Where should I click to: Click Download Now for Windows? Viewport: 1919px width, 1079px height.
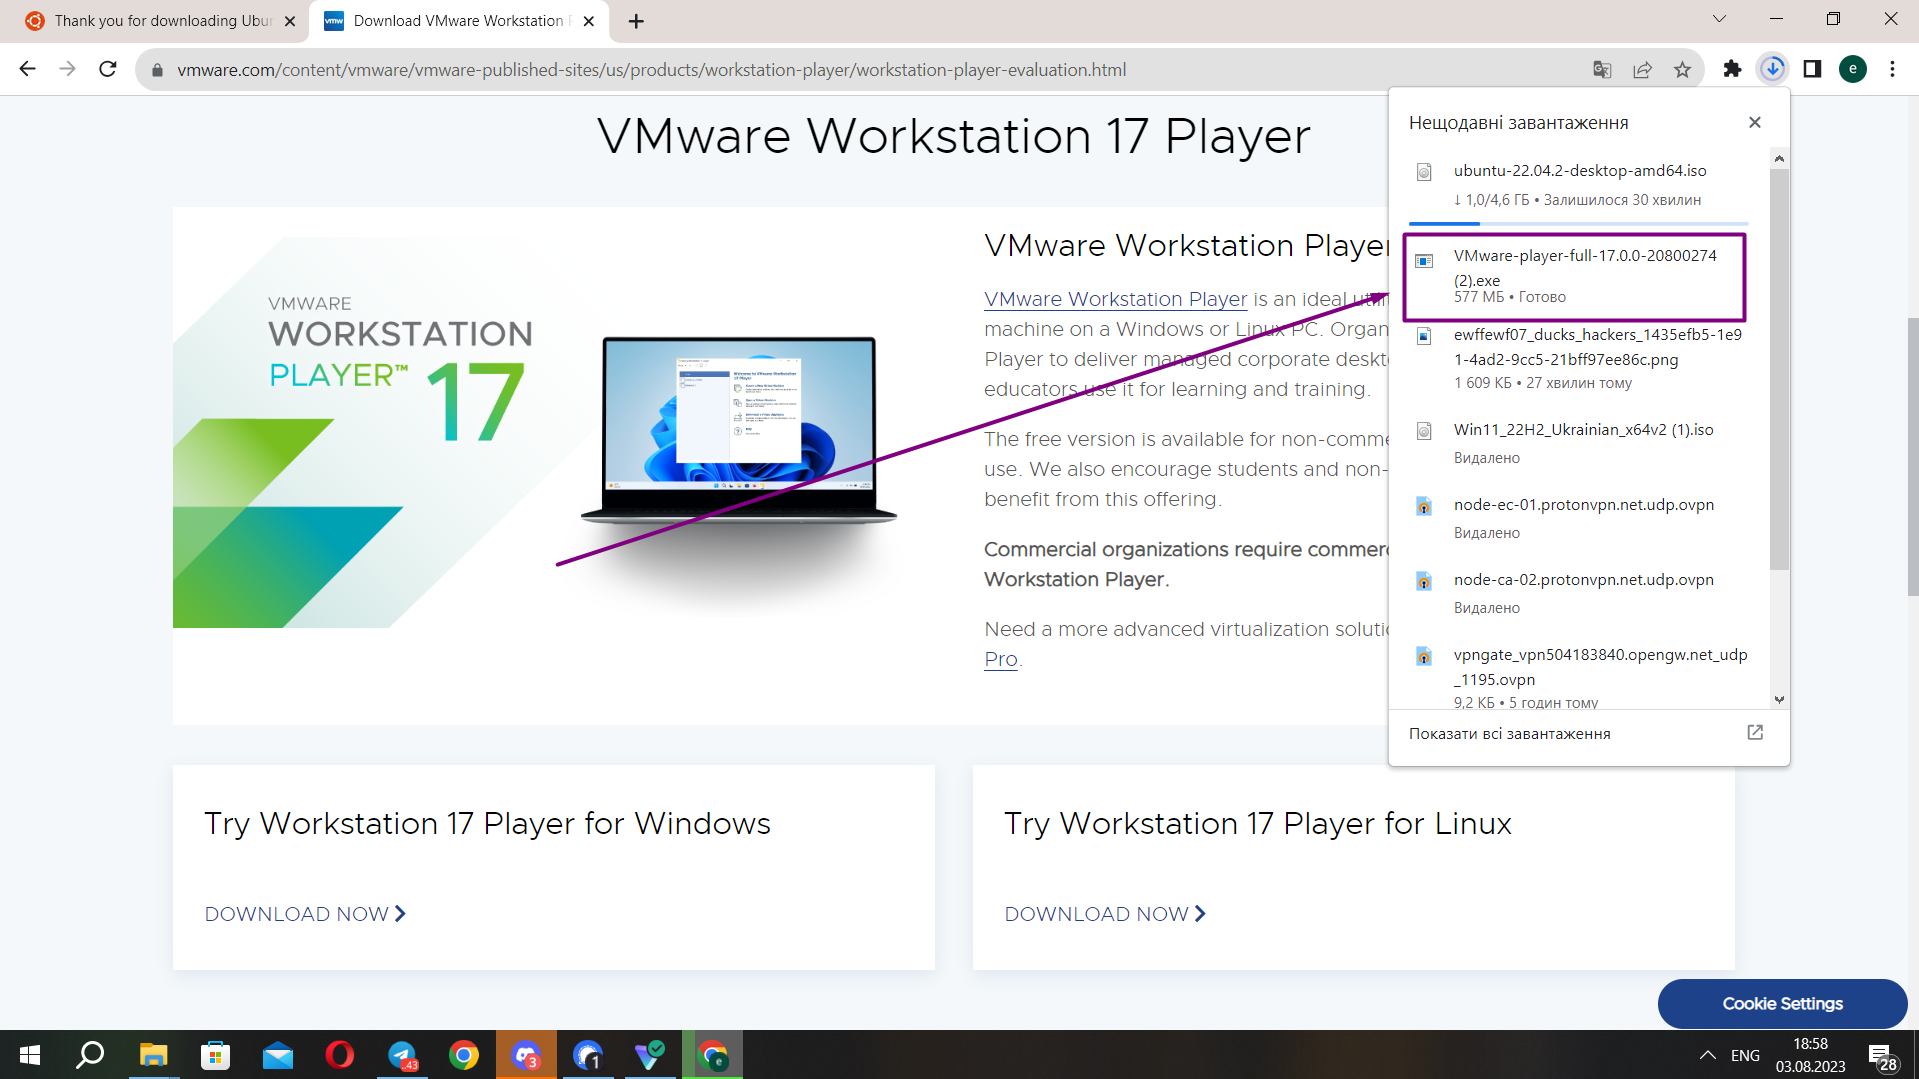pyautogui.click(x=305, y=914)
